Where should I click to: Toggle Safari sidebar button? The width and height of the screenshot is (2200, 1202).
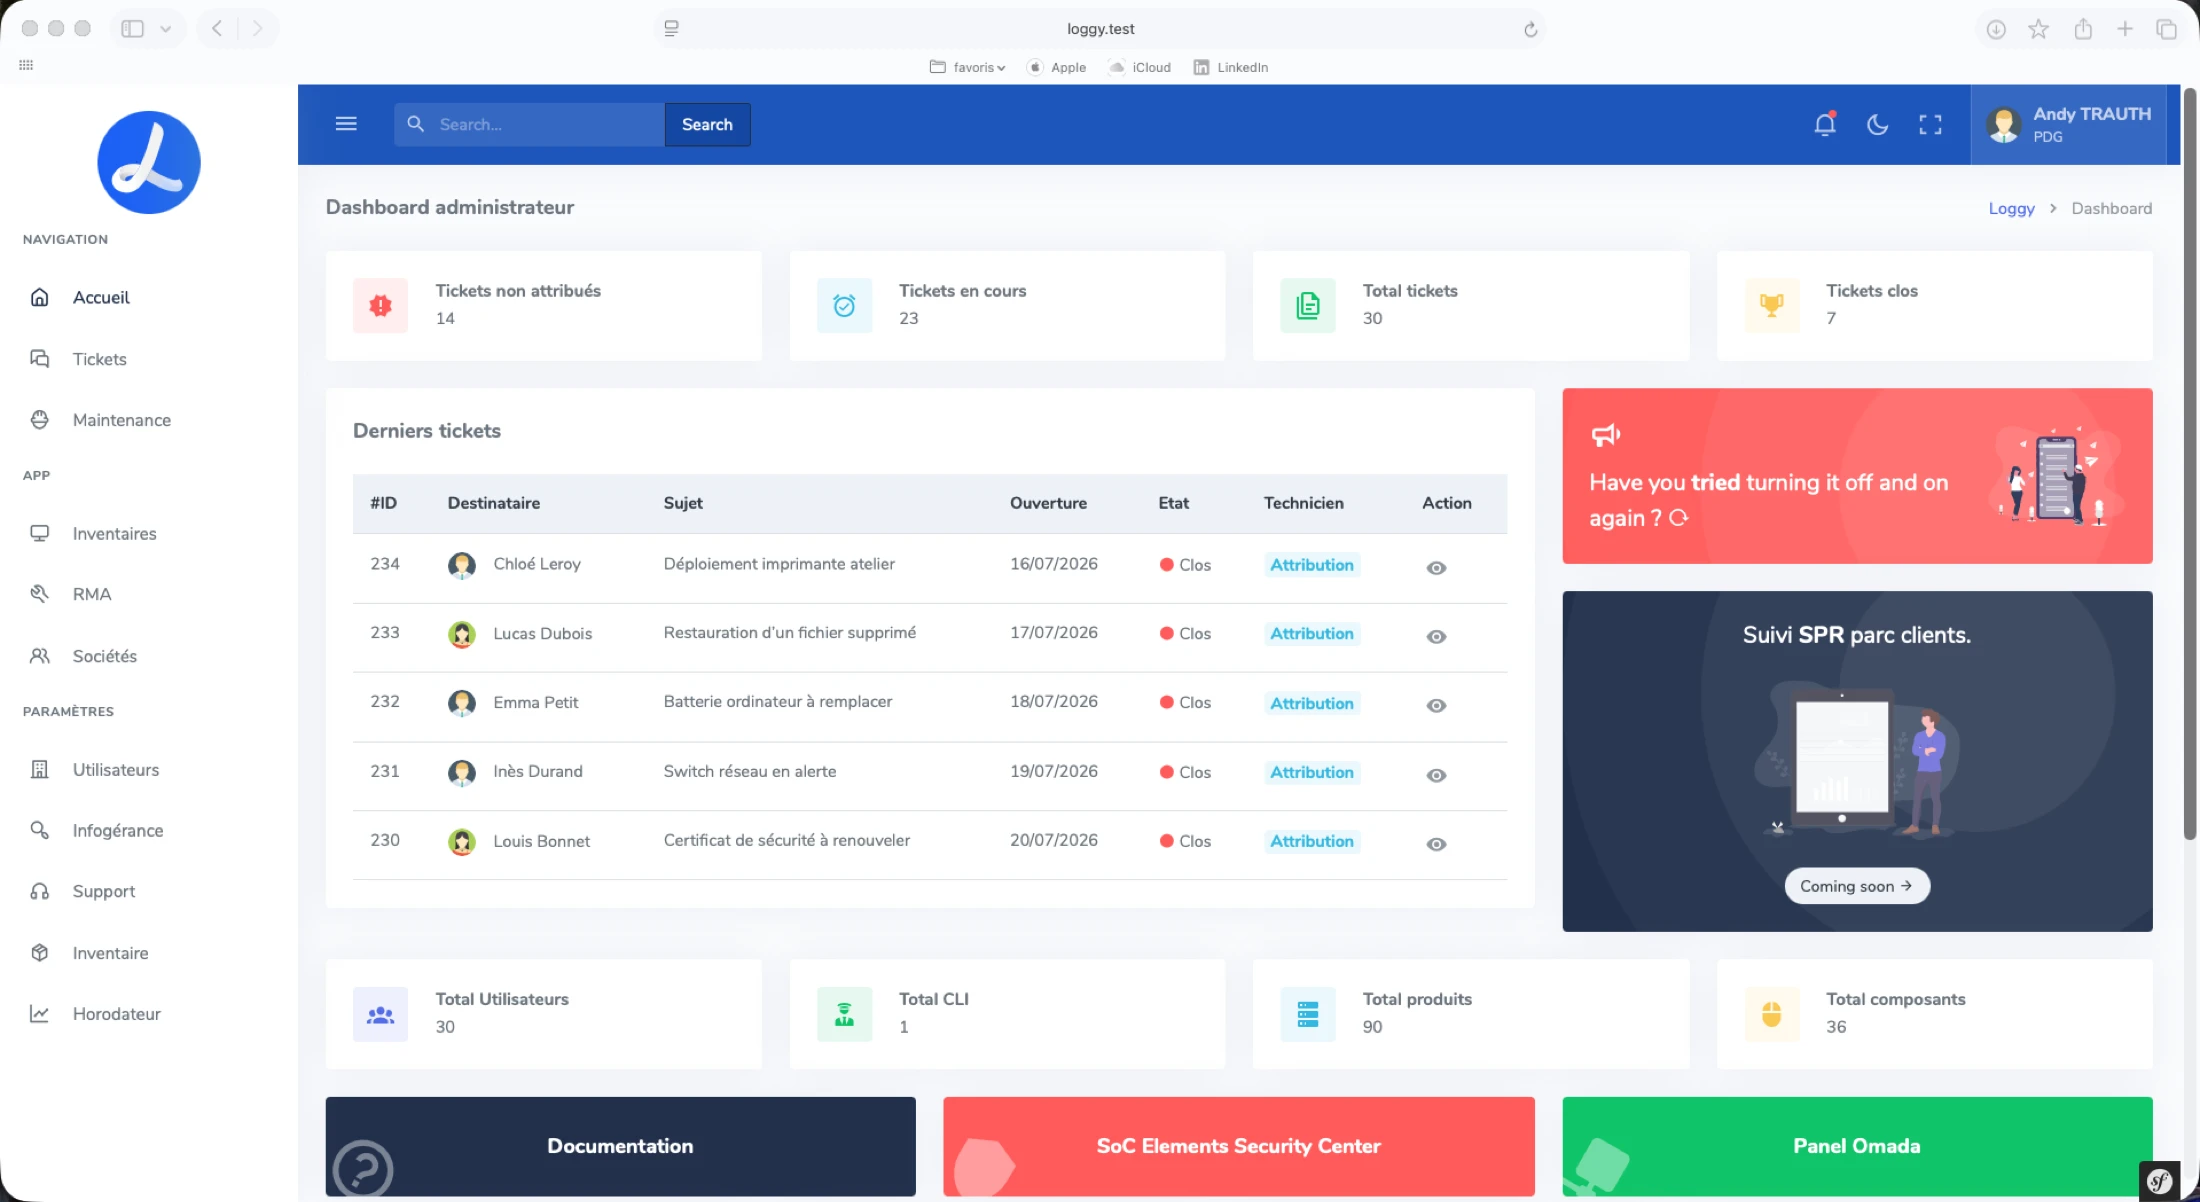pos(132,28)
